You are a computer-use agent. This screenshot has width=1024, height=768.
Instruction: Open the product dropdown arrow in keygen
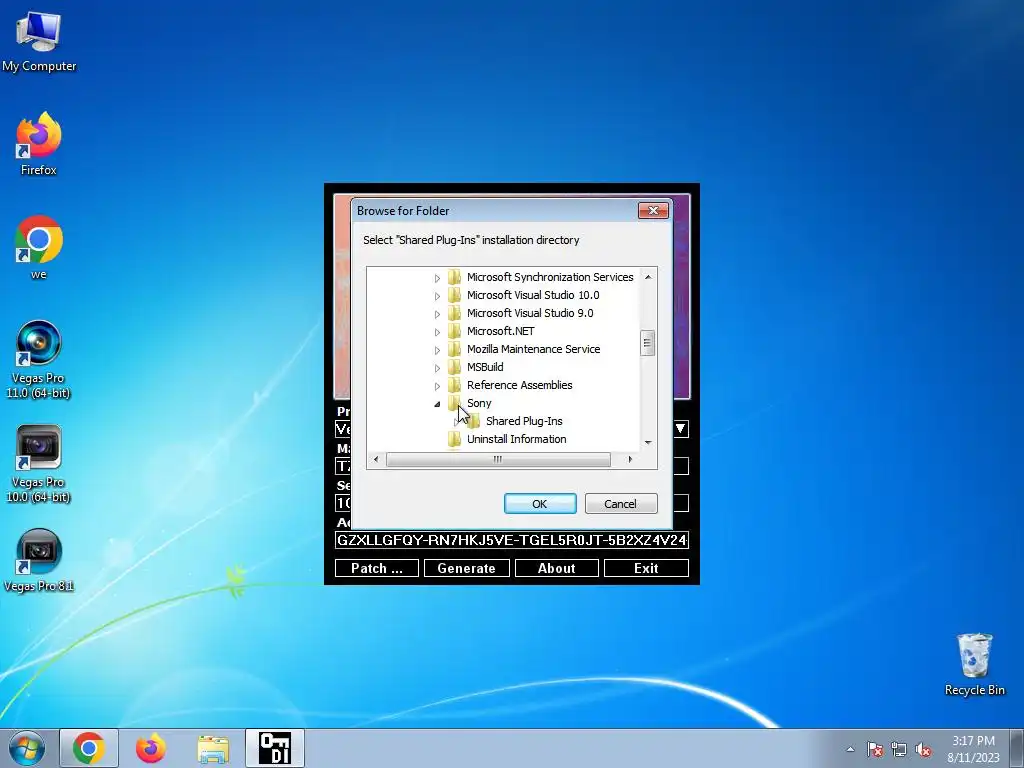tap(680, 429)
